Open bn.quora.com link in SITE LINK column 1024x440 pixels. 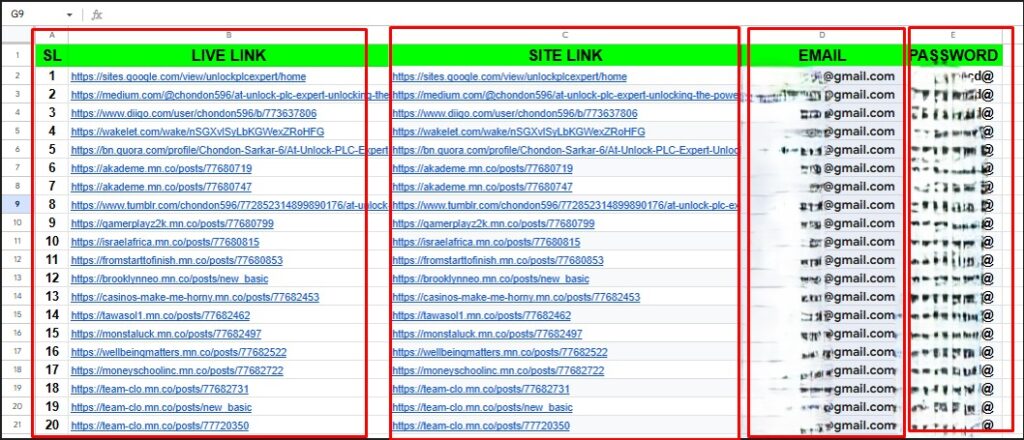click(x=566, y=150)
